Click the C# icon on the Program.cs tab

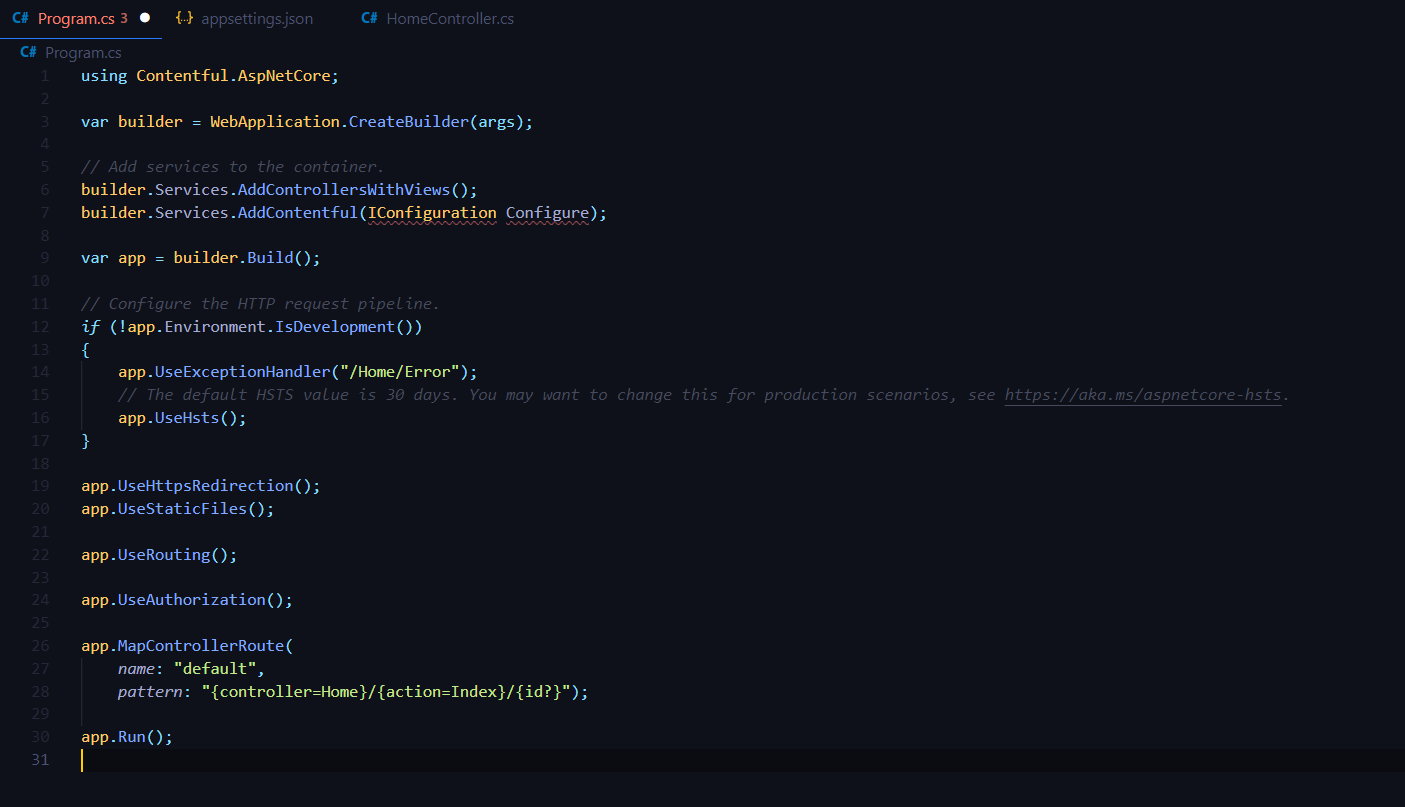click(x=20, y=19)
